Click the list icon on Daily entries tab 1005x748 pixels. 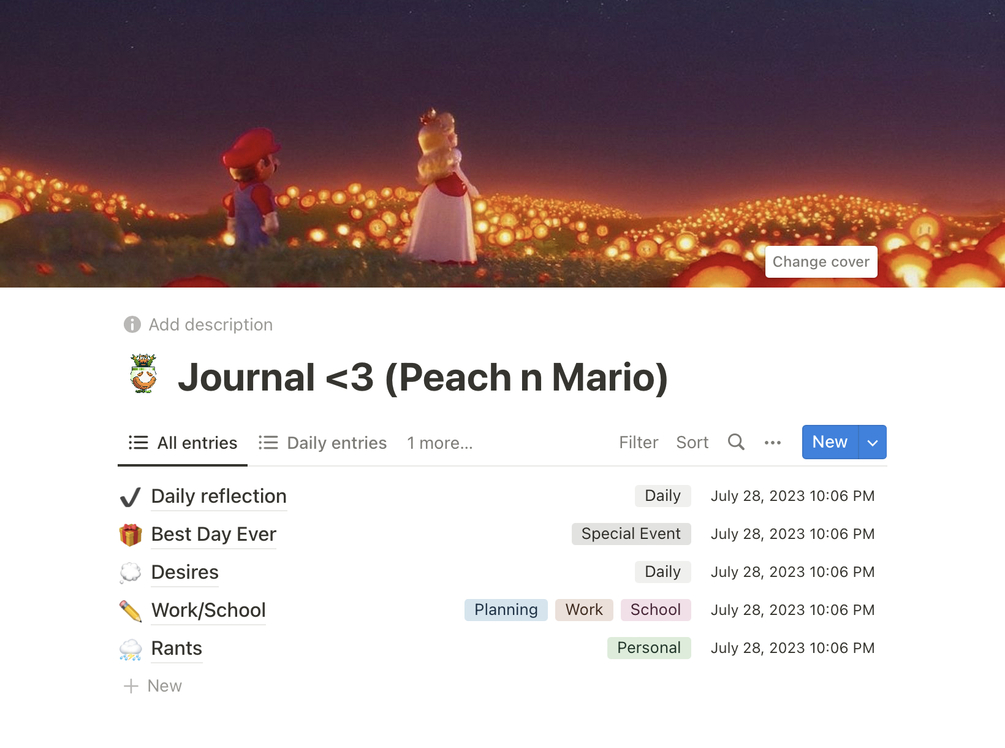pyautogui.click(x=268, y=442)
